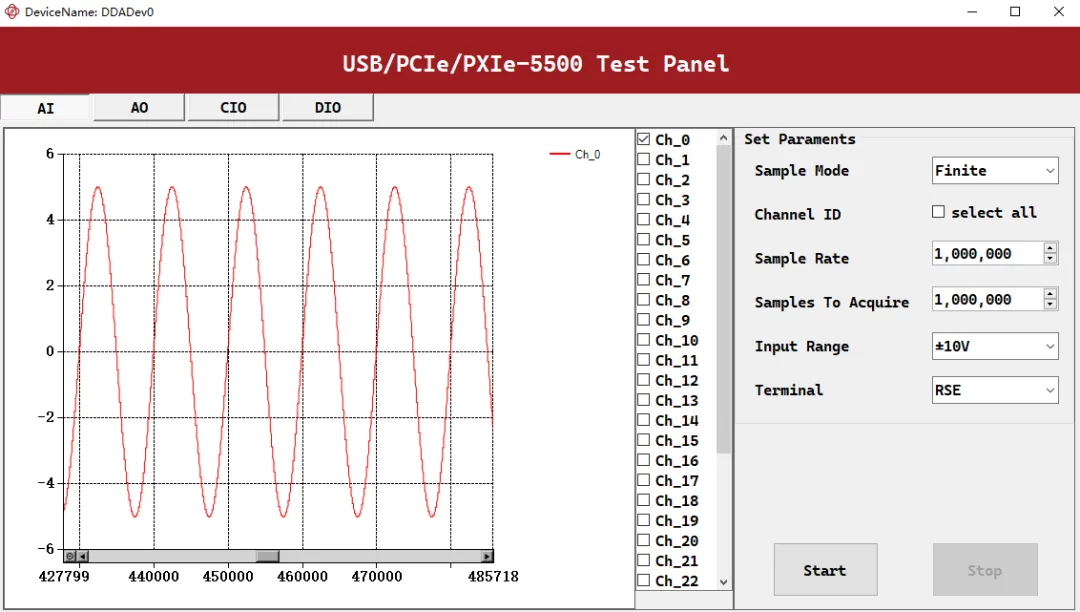1080x612 pixels.
Task: Tick the Ch_18 channel checkbox
Action: pos(643,500)
